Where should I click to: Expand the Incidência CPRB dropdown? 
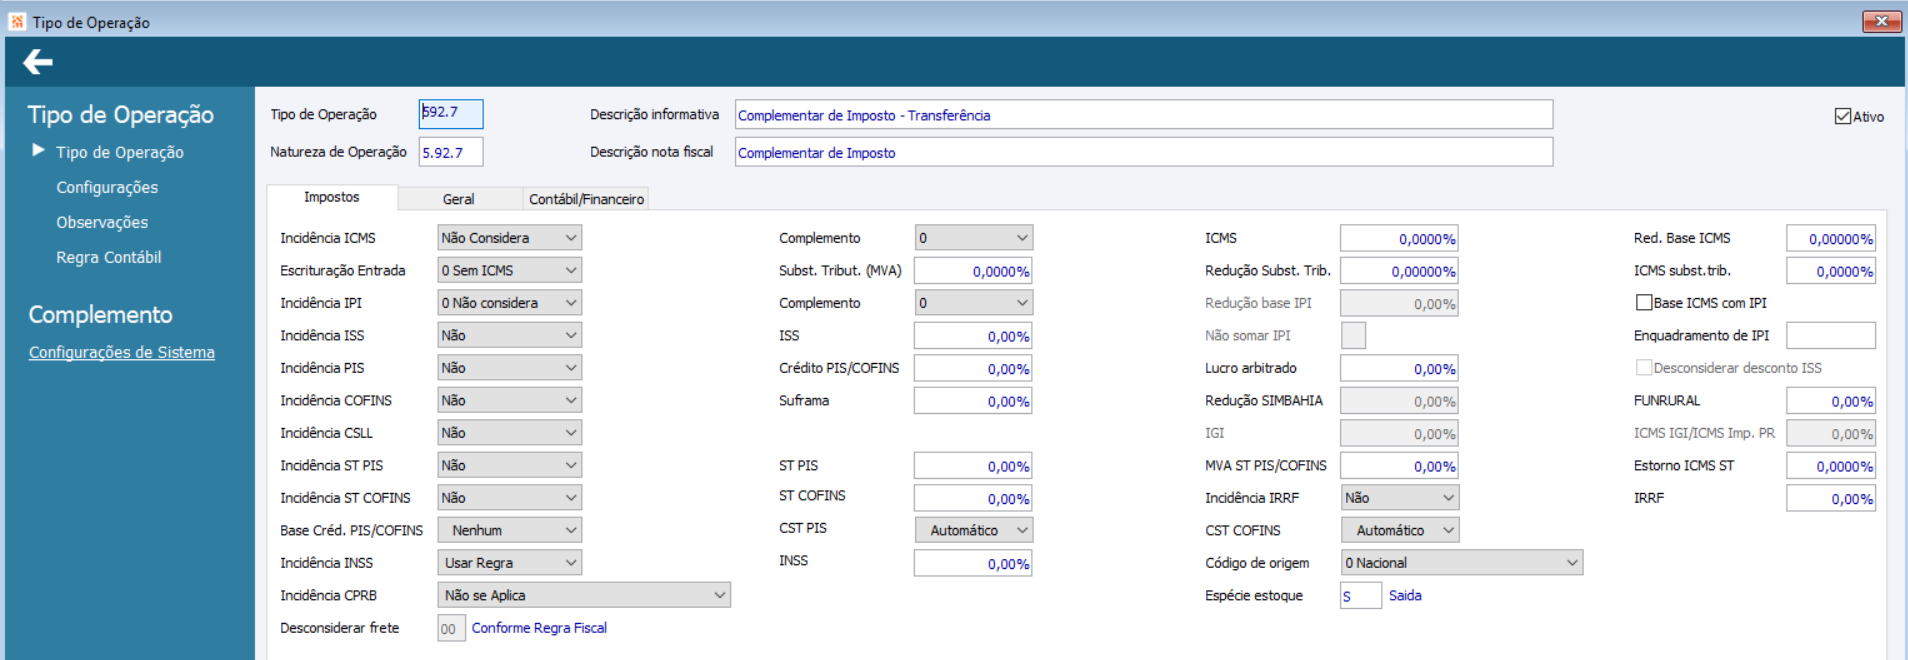pos(584,595)
